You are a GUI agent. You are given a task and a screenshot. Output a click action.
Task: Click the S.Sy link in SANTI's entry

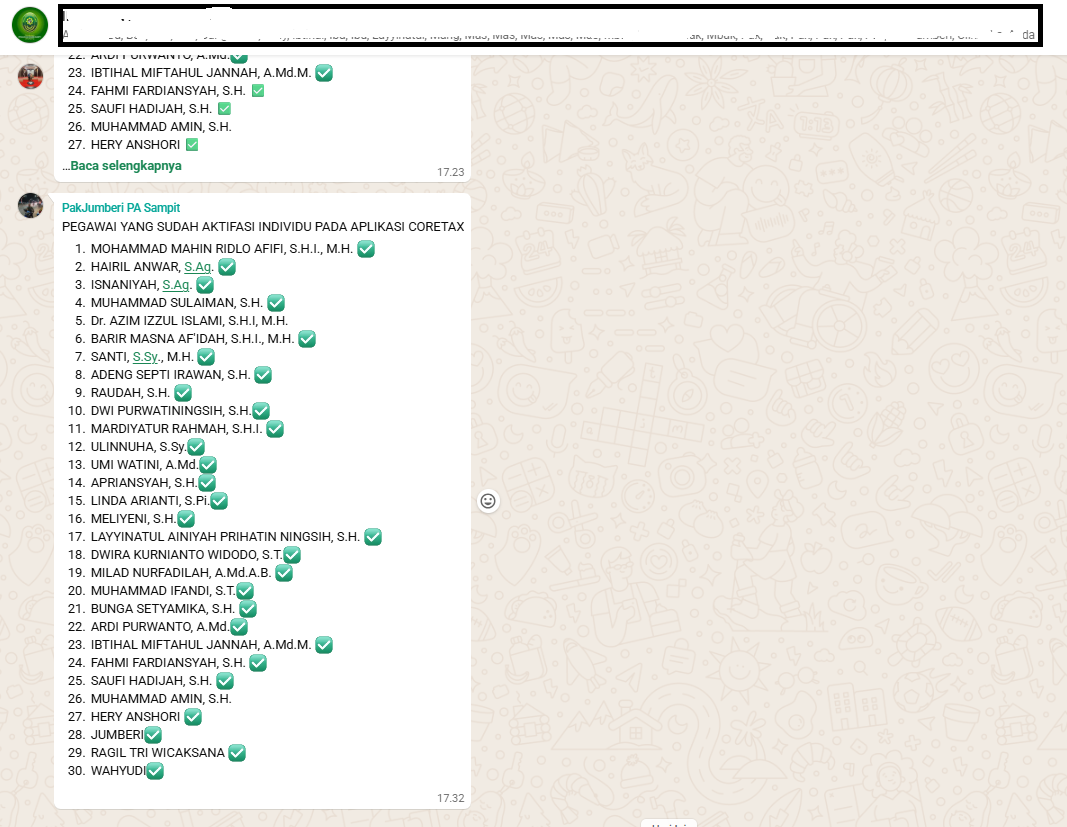(146, 357)
